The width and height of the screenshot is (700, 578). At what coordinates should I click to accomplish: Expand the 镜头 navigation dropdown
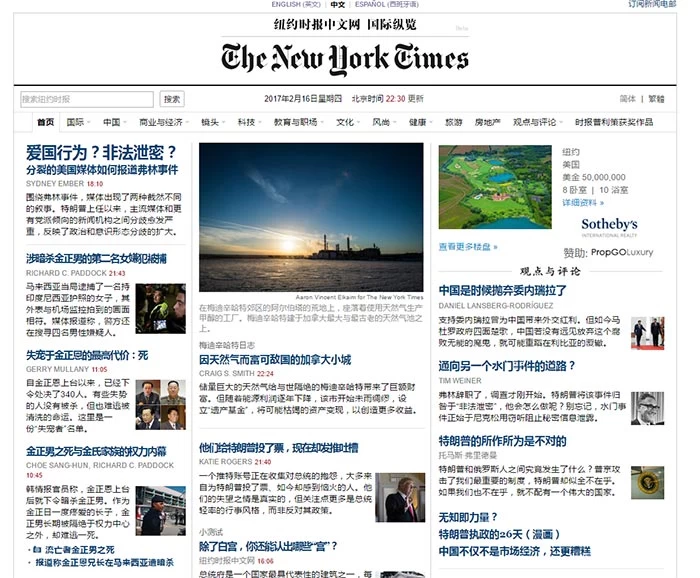[x=213, y=122]
